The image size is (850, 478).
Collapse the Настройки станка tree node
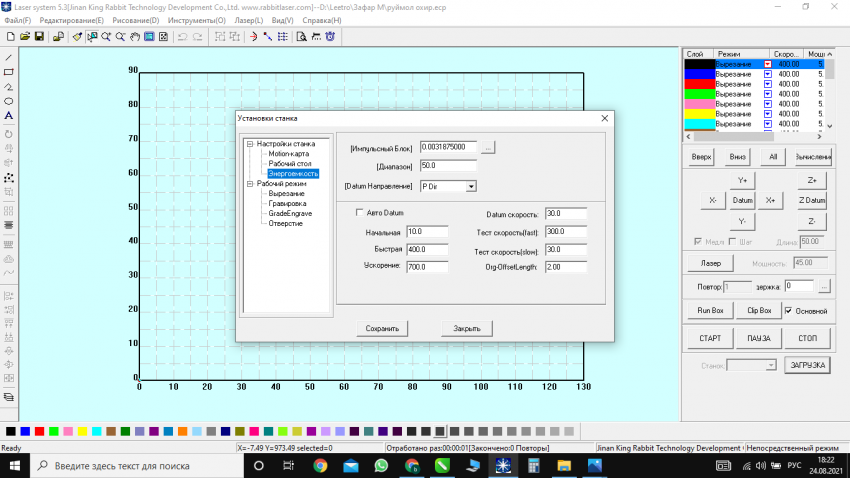coord(250,144)
